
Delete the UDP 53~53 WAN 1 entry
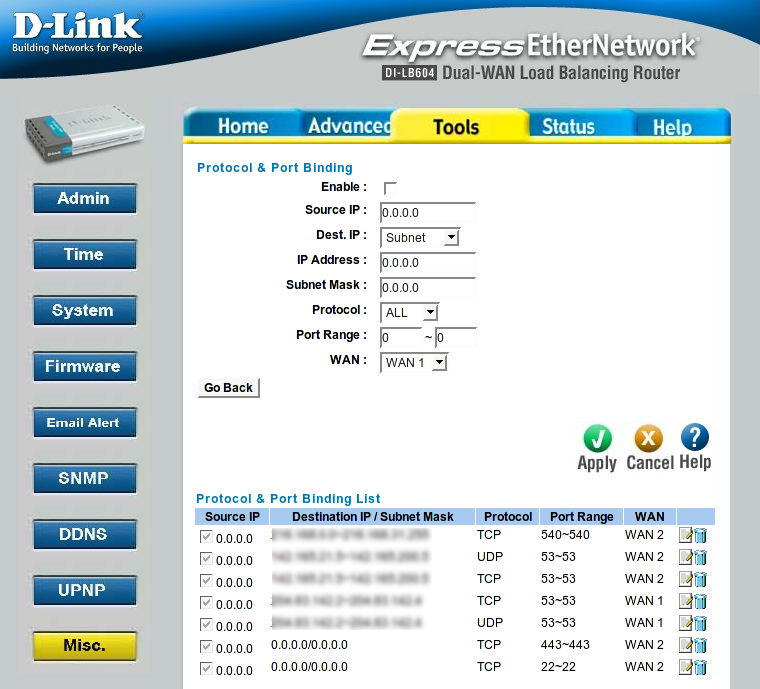click(700, 623)
